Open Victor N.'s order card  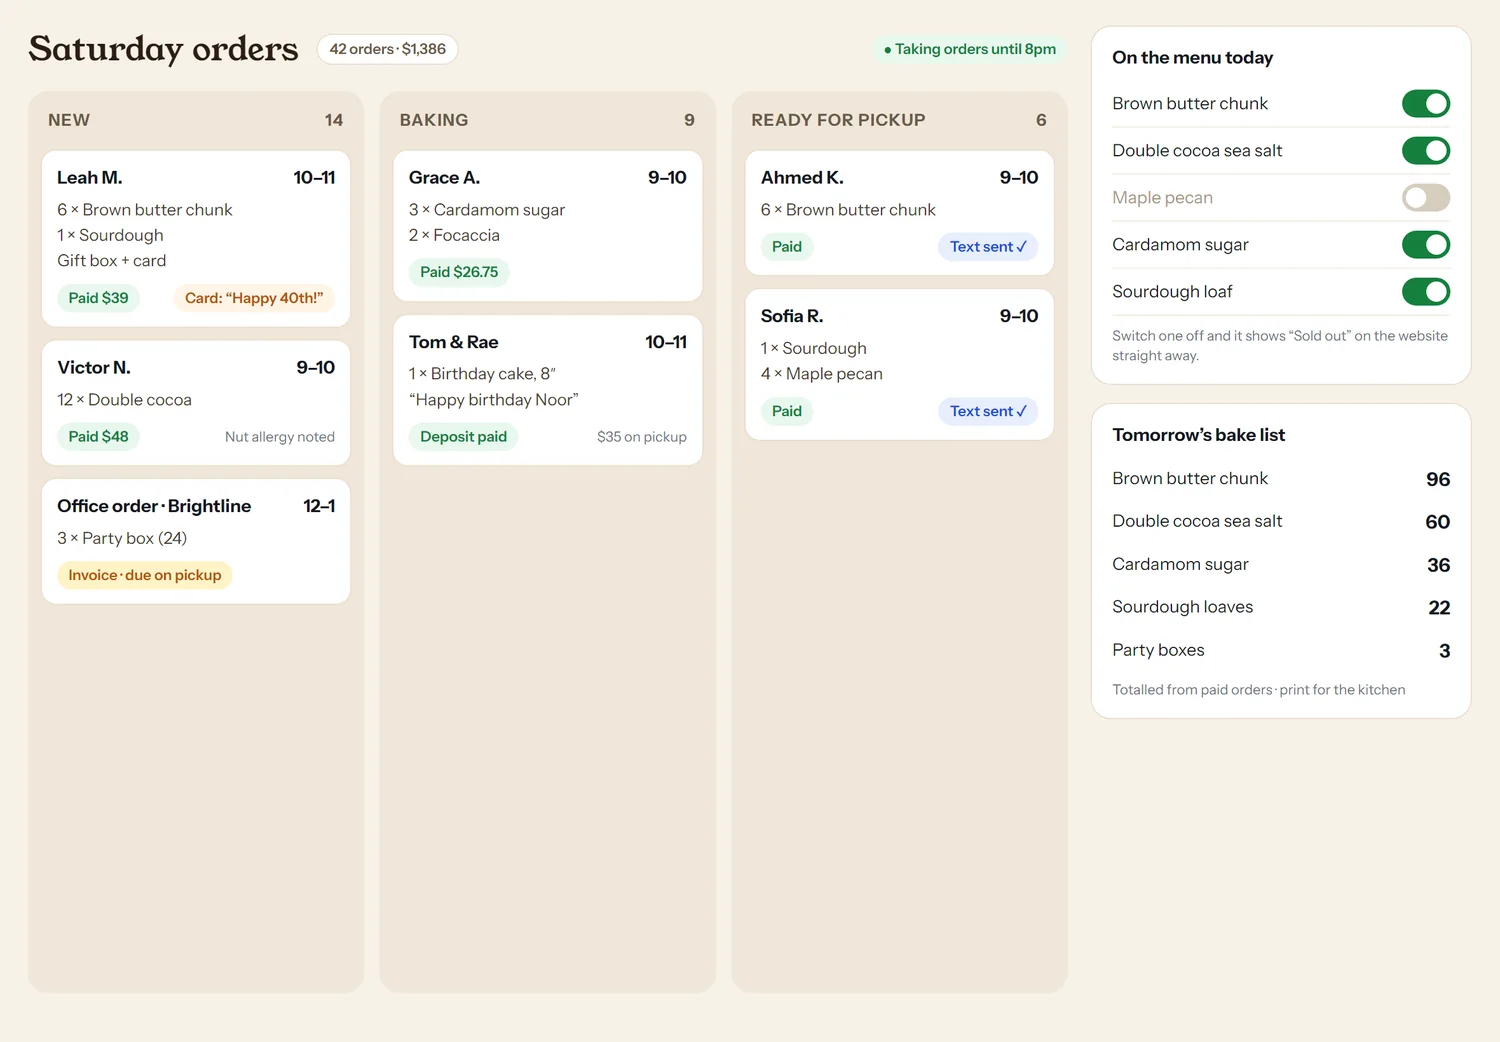click(196, 403)
